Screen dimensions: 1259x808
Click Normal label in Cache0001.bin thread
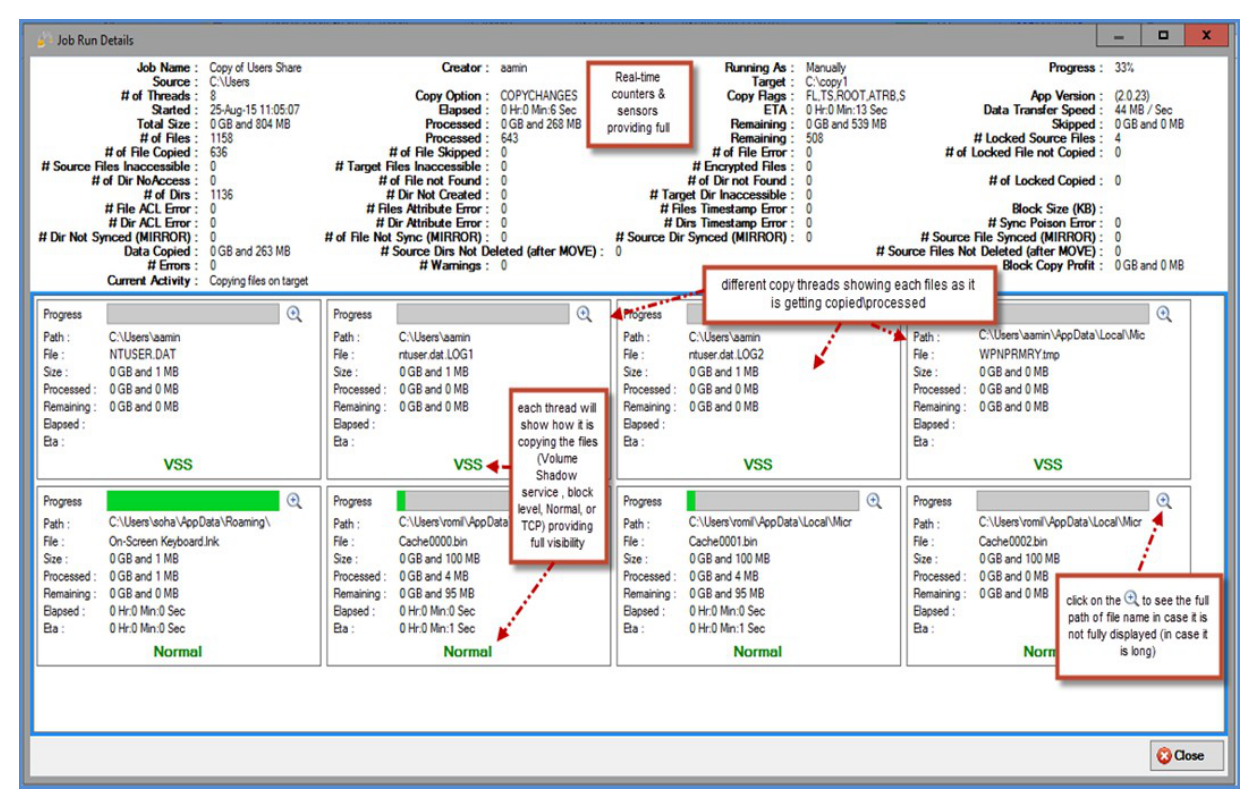(x=758, y=651)
